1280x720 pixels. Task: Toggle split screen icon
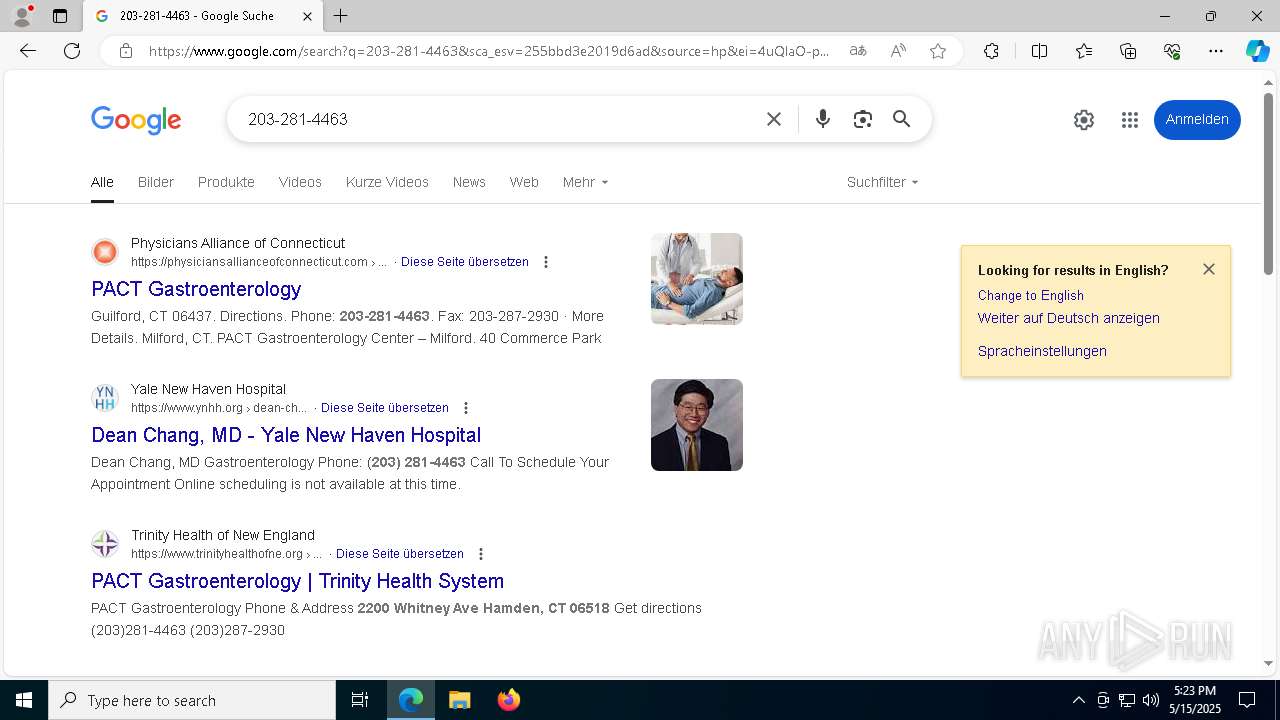click(1039, 51)
